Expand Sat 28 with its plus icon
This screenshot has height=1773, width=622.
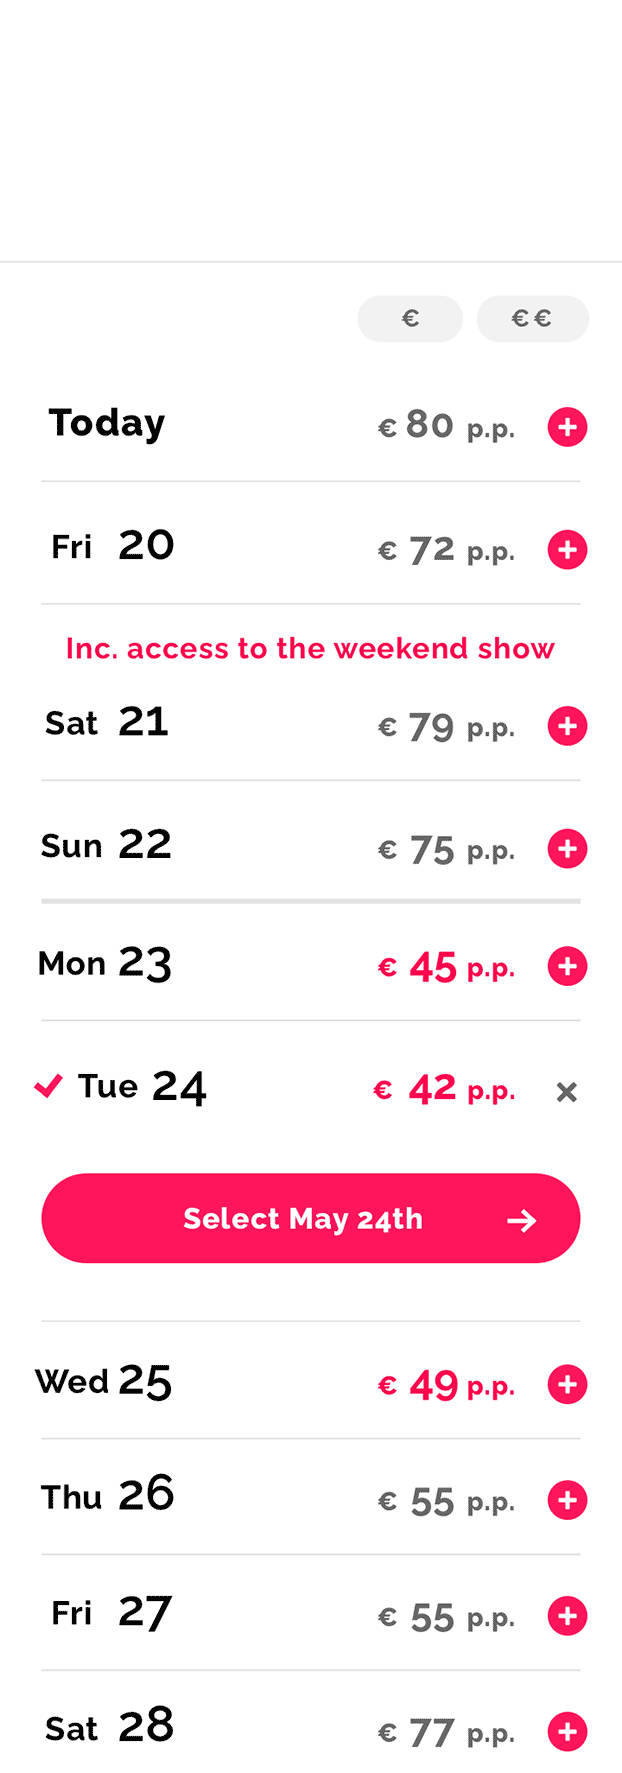pyautogui.click(x=567, y=1732)
